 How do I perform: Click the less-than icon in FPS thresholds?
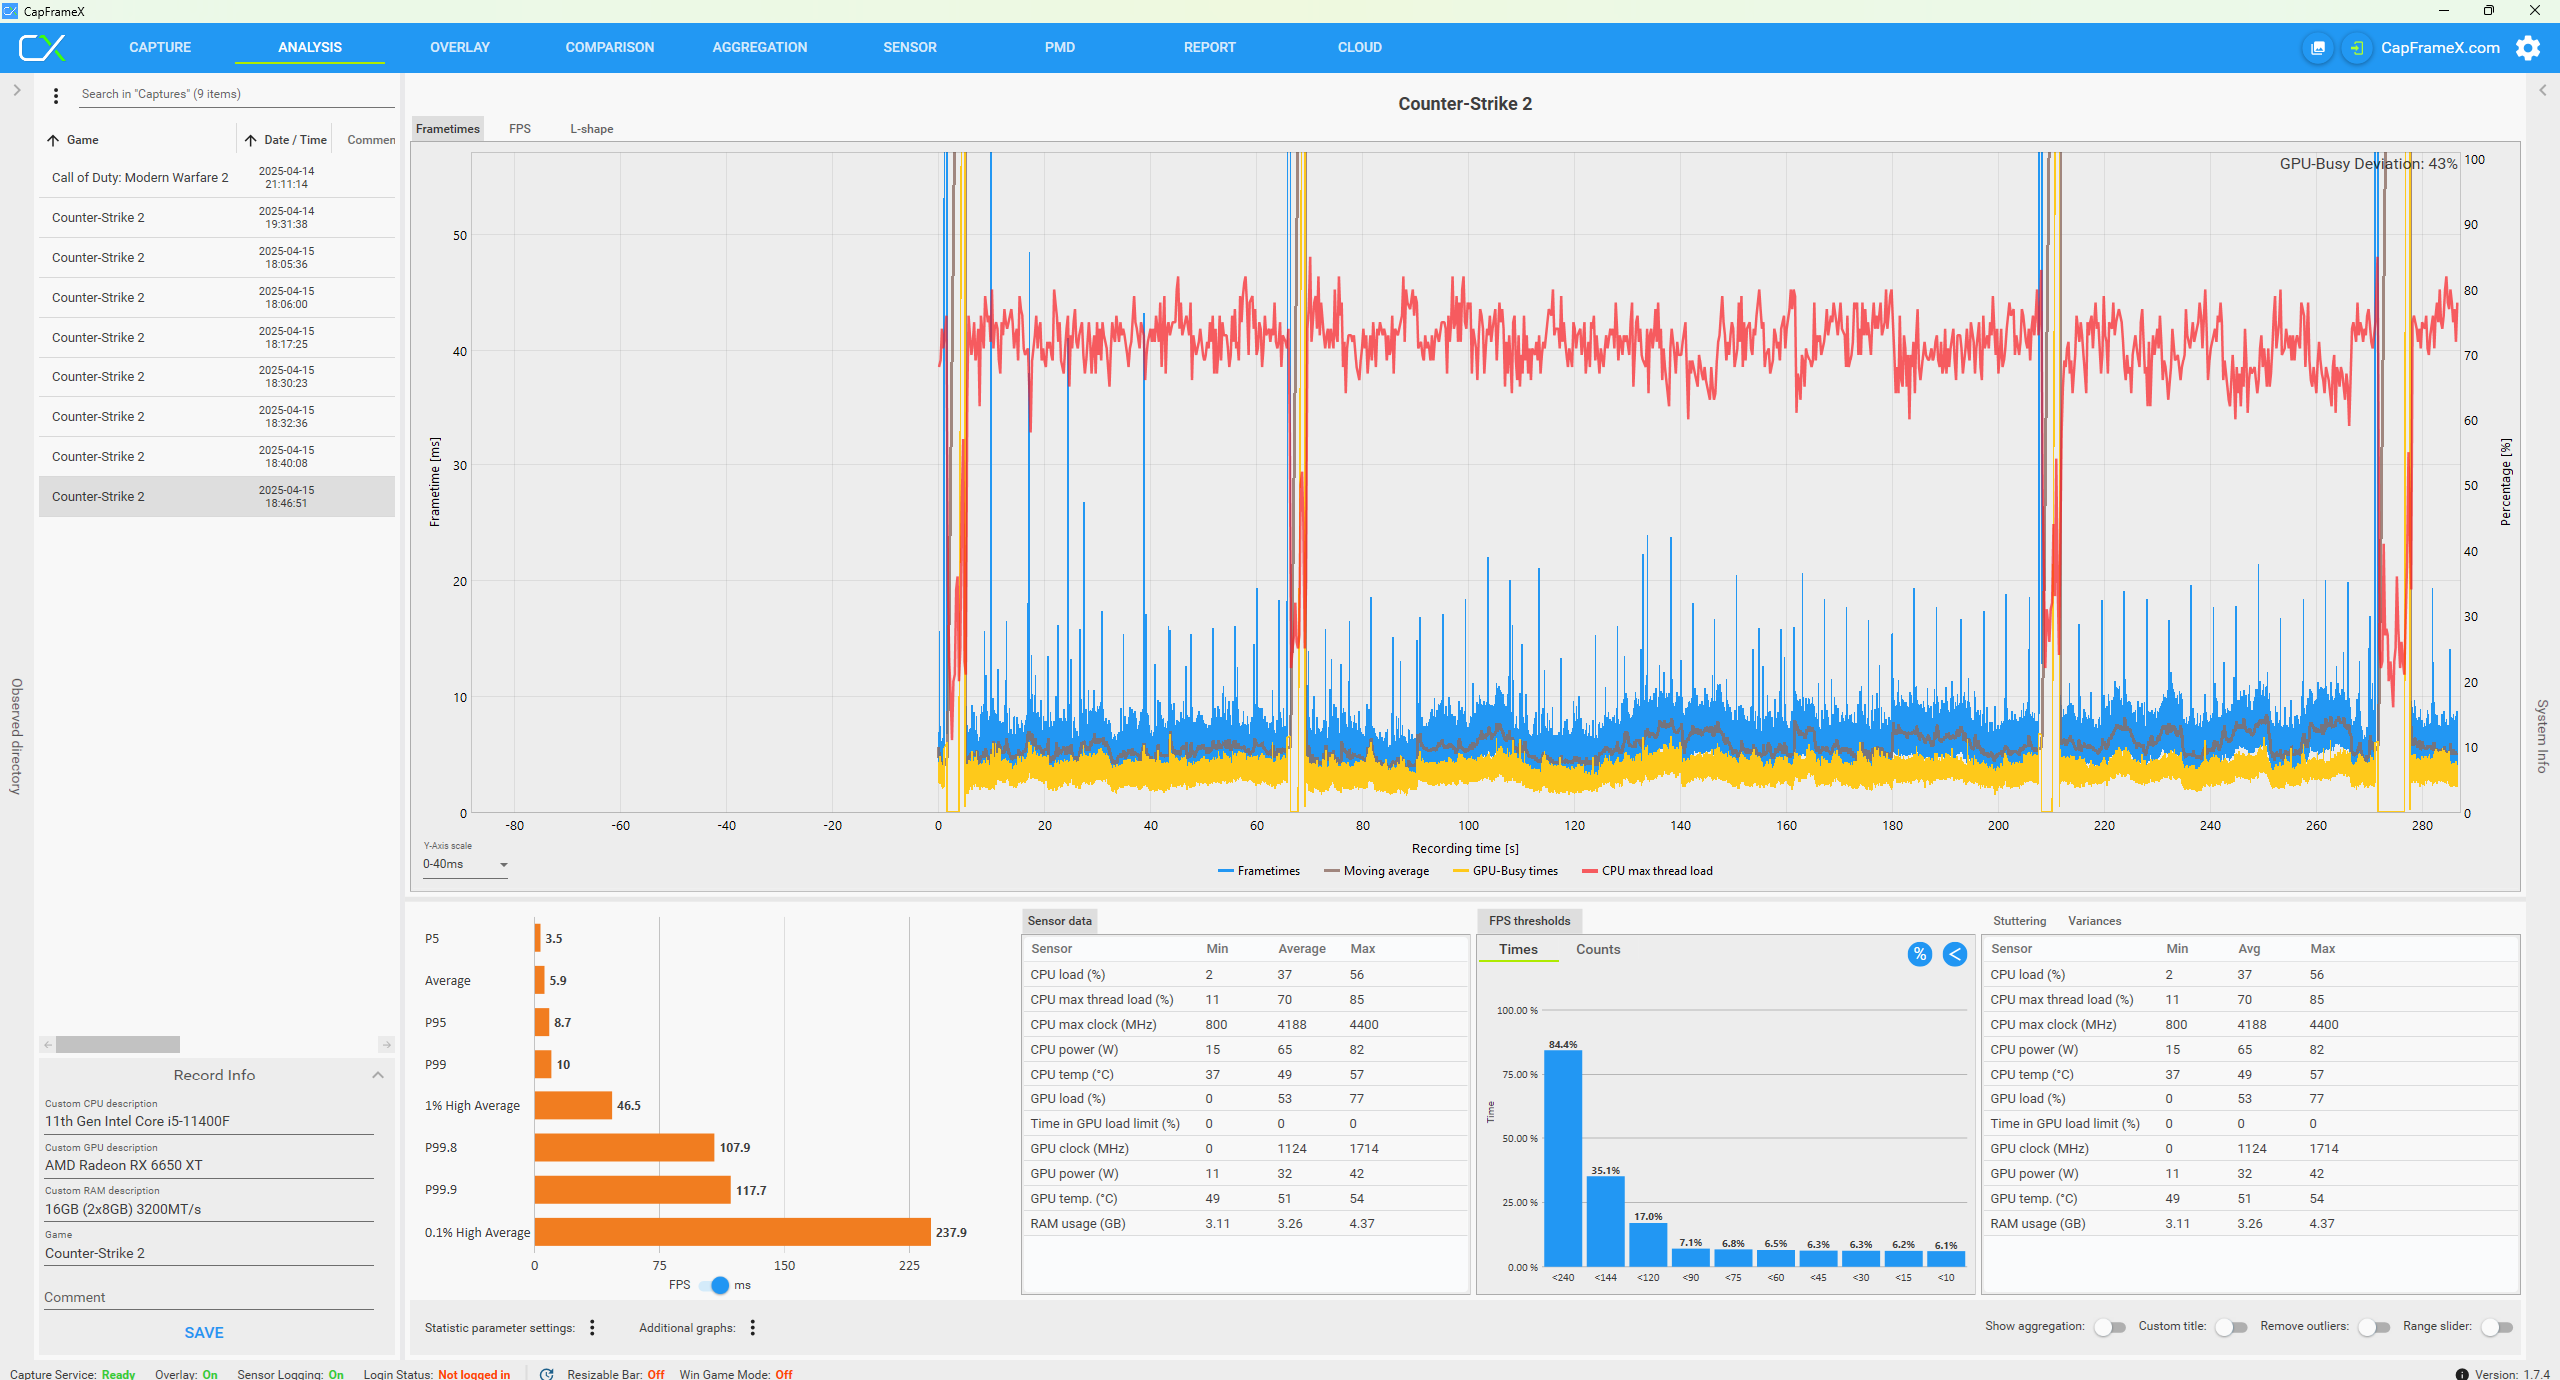[1954, 954]
